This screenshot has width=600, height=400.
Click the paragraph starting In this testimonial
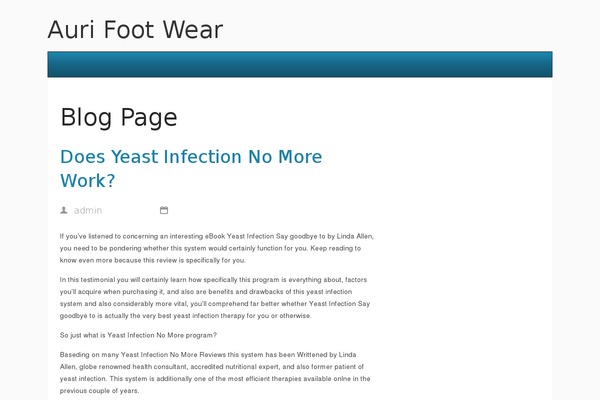(215, 297)
